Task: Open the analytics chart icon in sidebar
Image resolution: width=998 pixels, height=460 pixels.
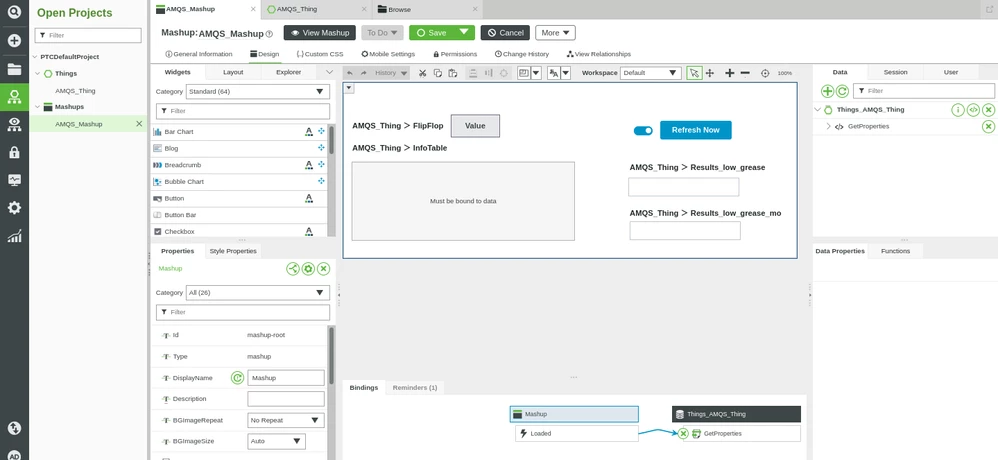Action: (x=14, y=235)
